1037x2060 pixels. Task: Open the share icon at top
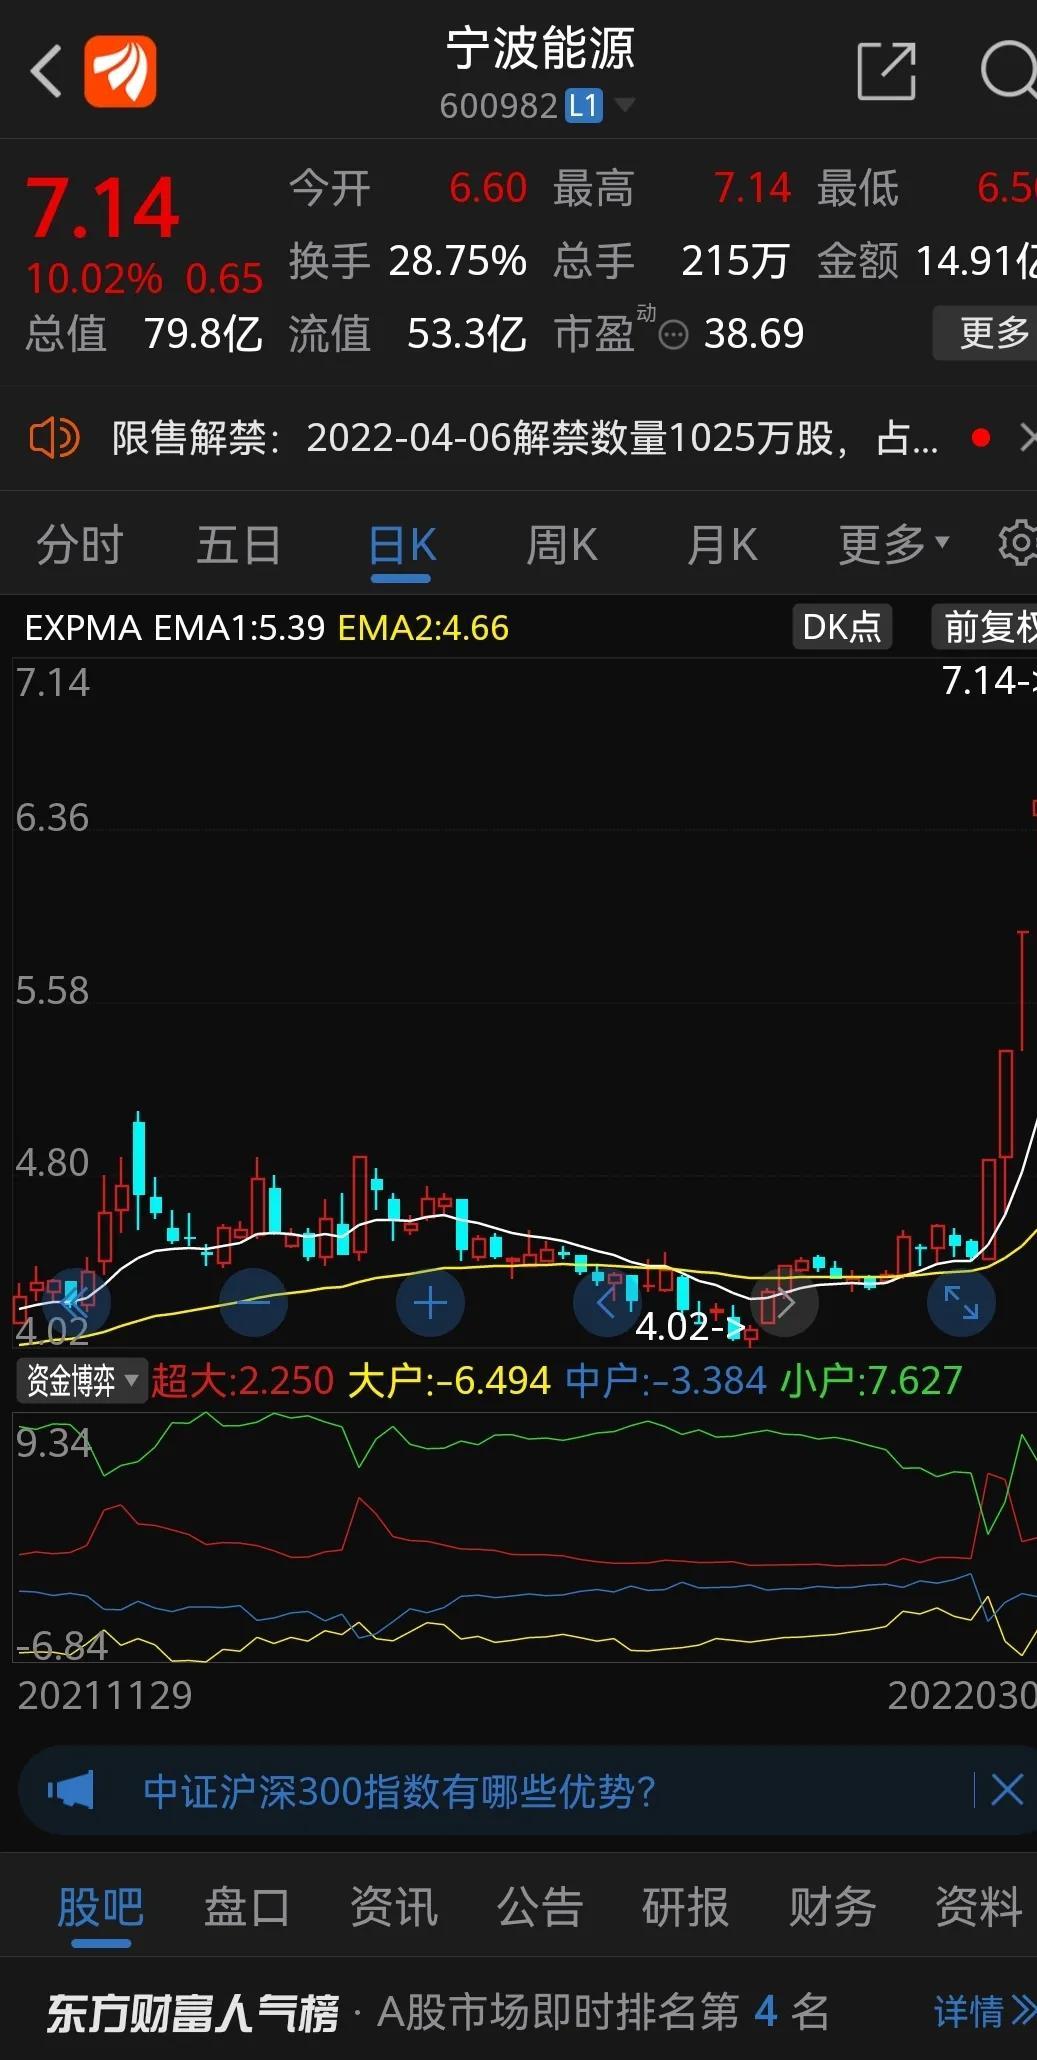(x=886, y=72)
